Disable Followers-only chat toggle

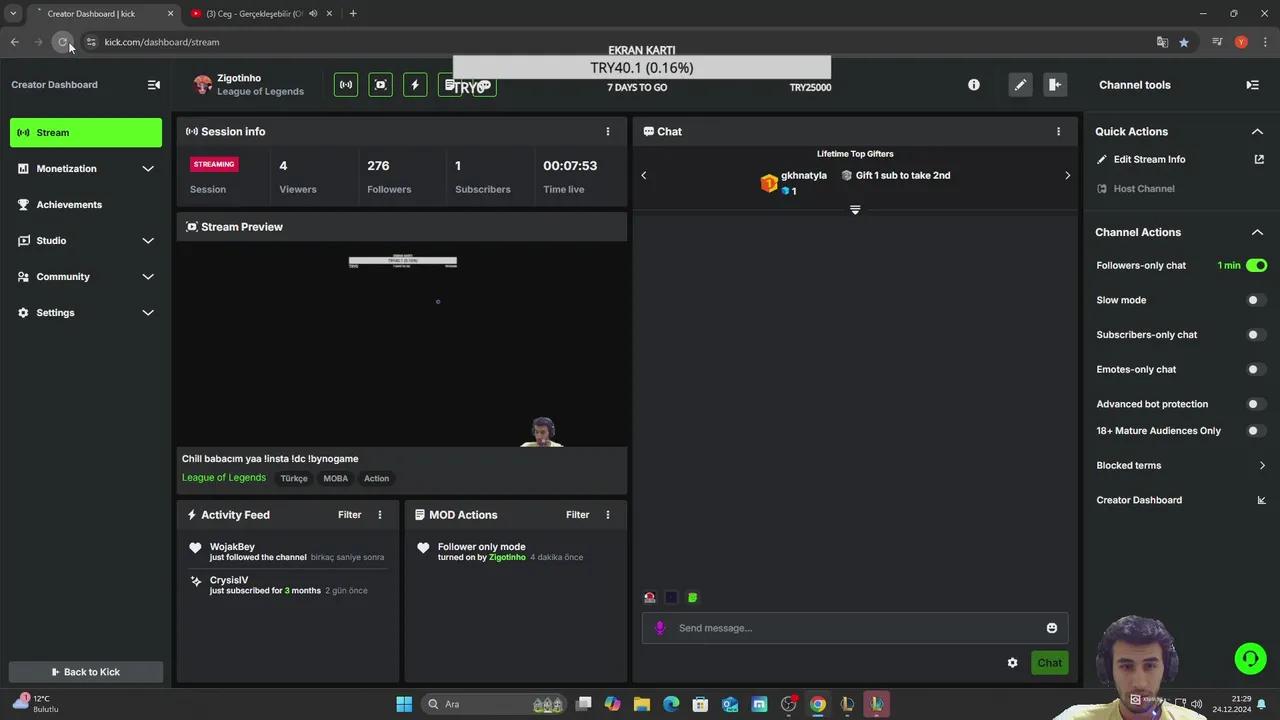point(1257,265)
